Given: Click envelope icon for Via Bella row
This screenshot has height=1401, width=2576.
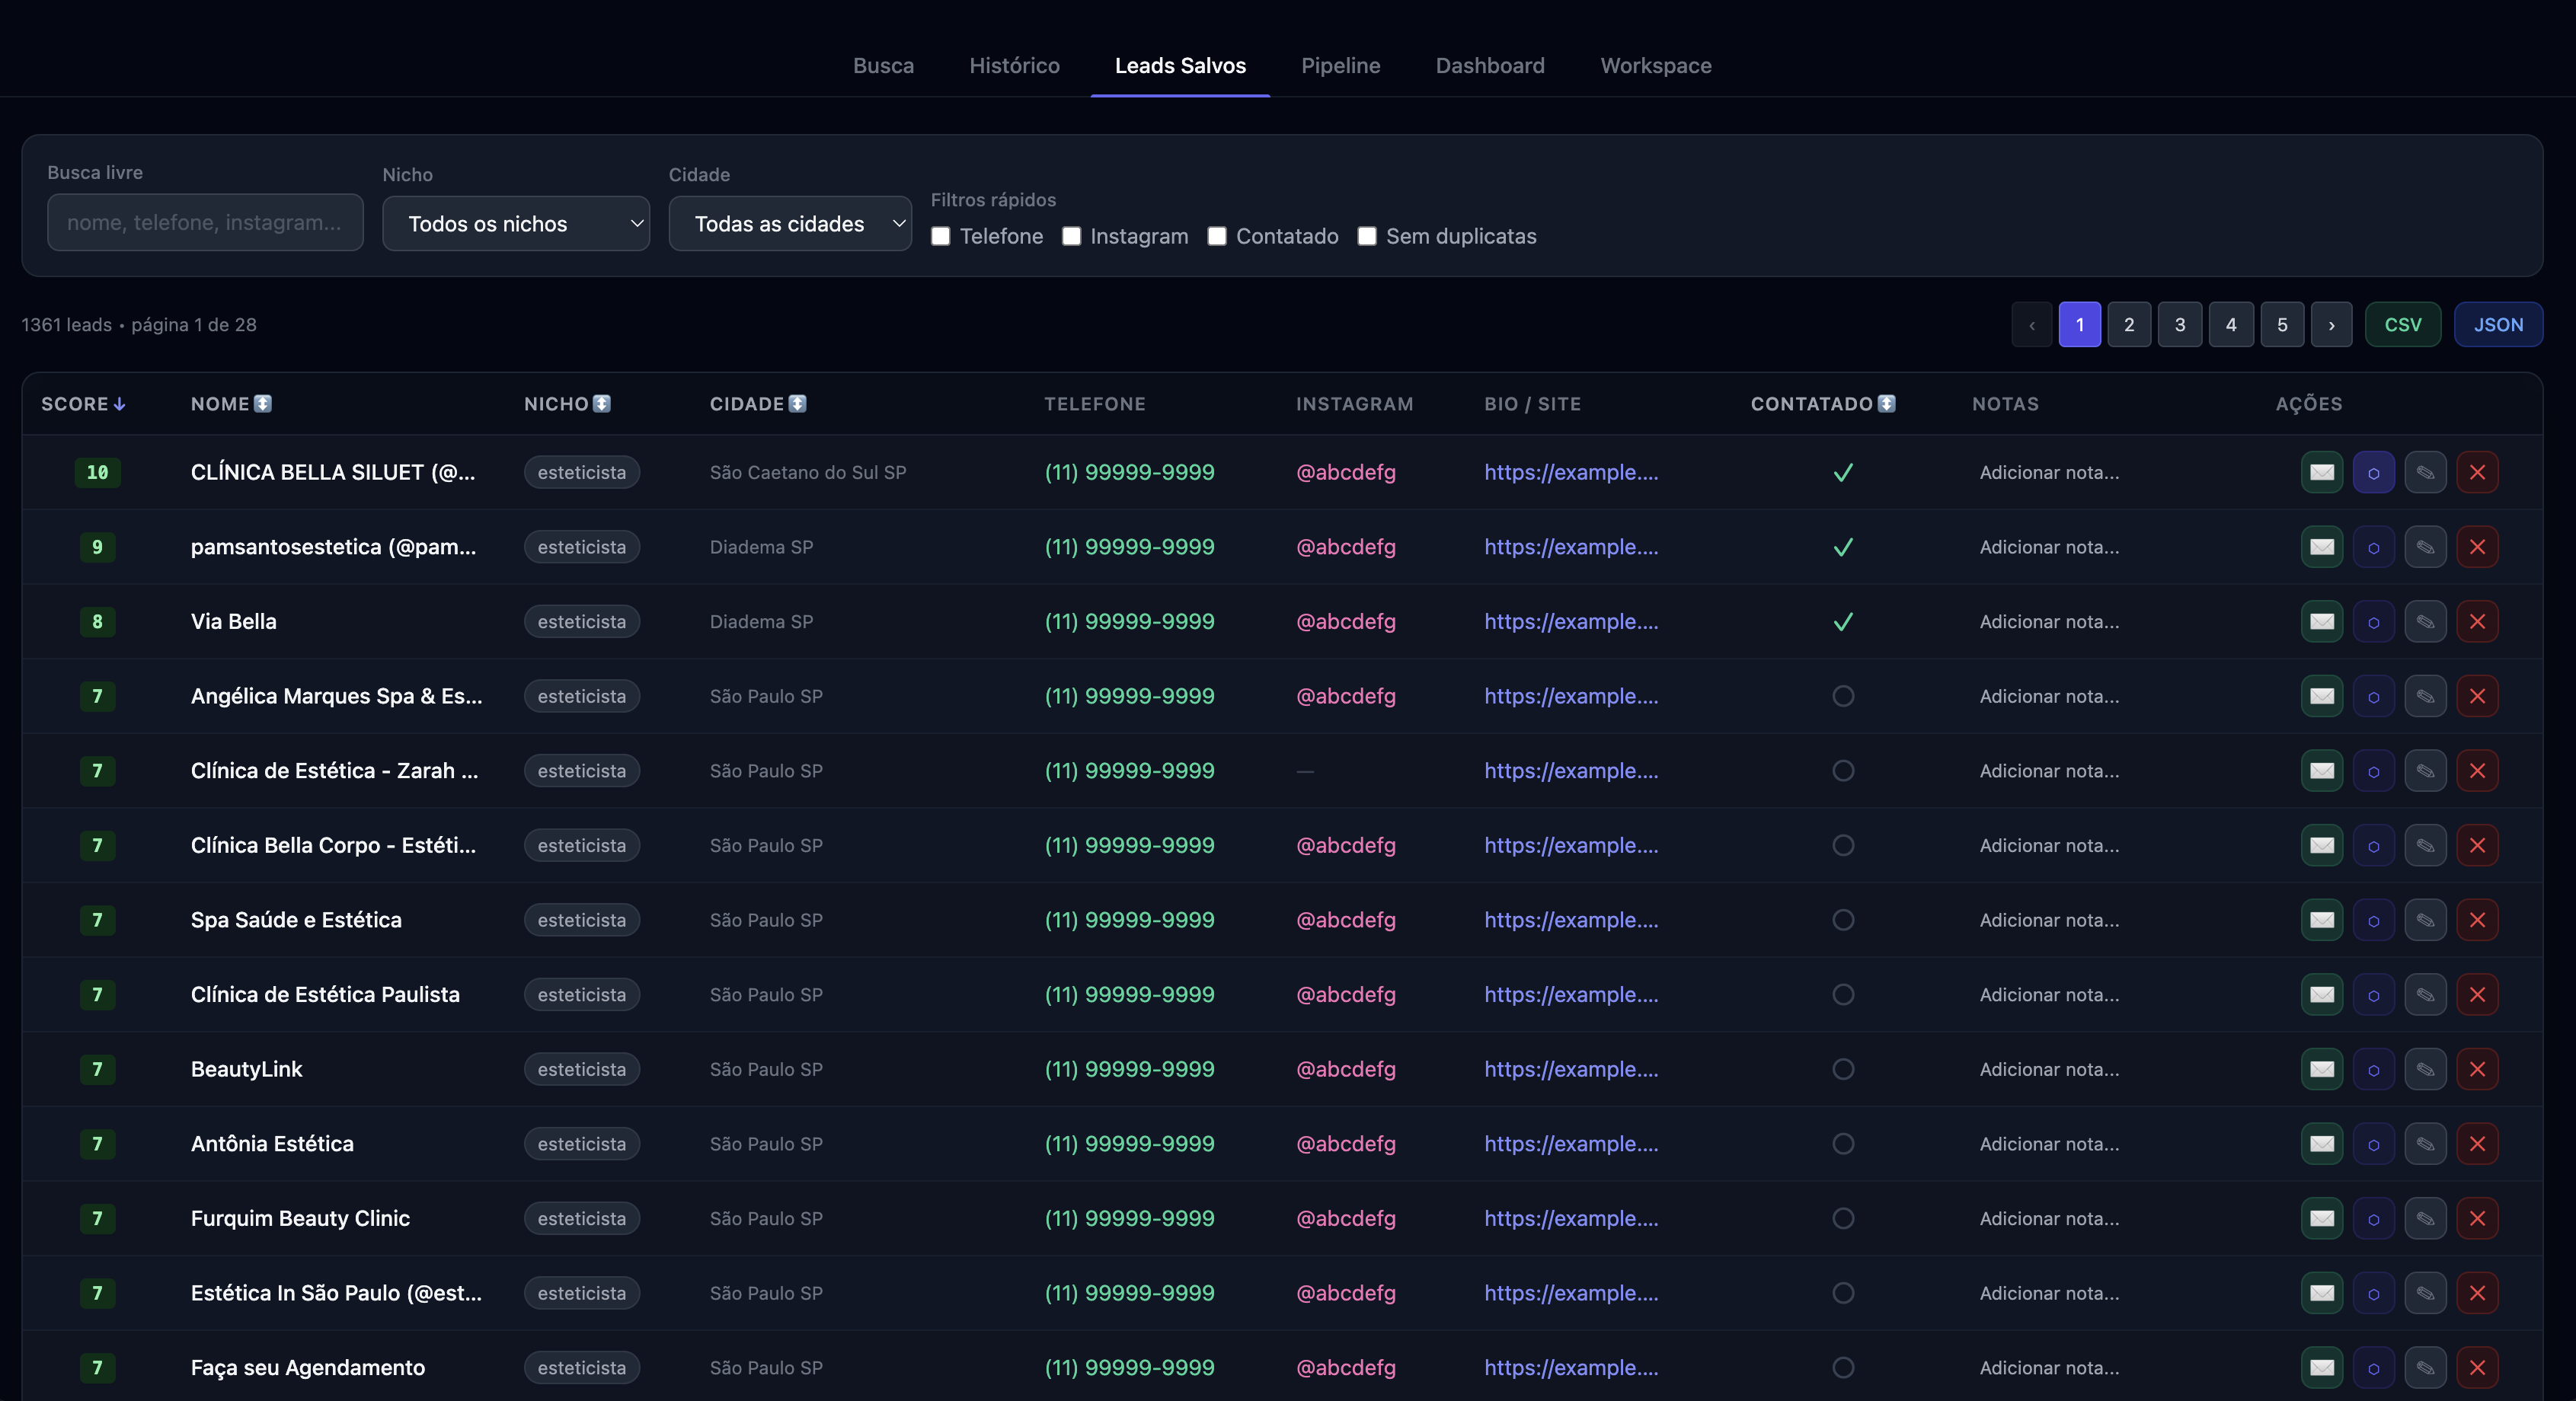Looking at the screenshot, I should (x=2321, y=621).
